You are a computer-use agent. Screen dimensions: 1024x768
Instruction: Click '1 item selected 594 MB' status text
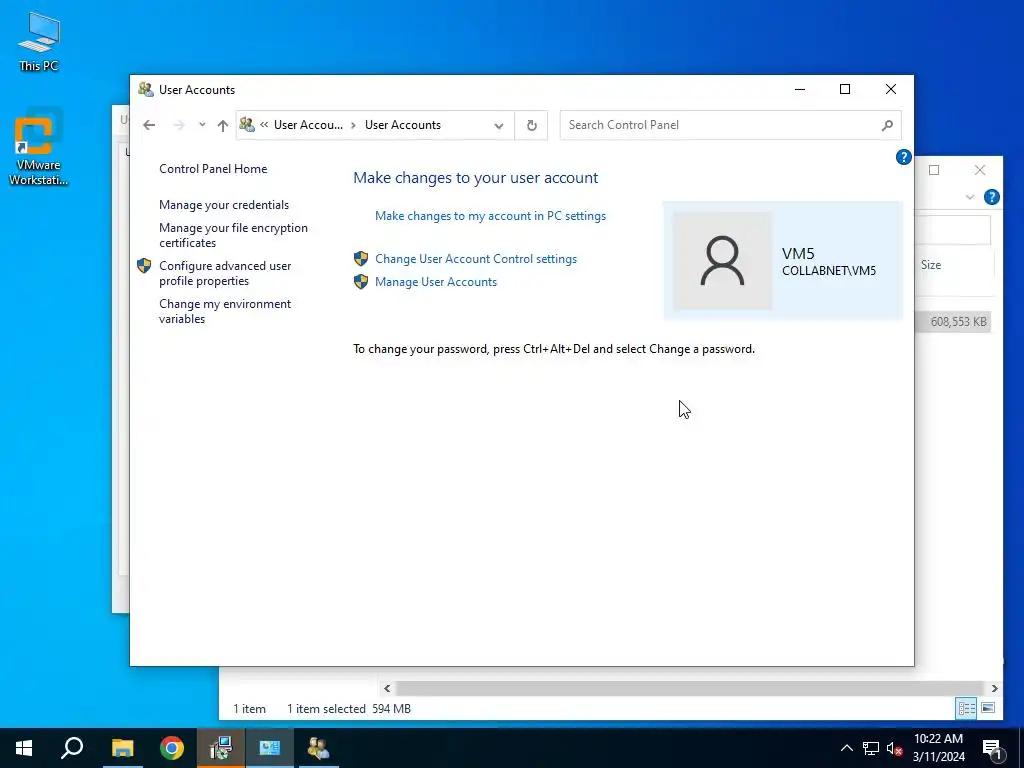[x=349, y=709]
